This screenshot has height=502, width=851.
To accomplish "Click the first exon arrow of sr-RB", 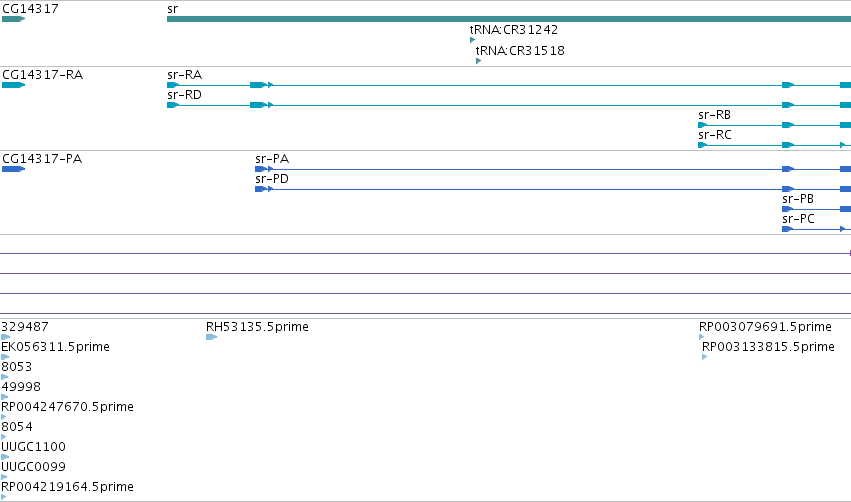I will [703, 125].
